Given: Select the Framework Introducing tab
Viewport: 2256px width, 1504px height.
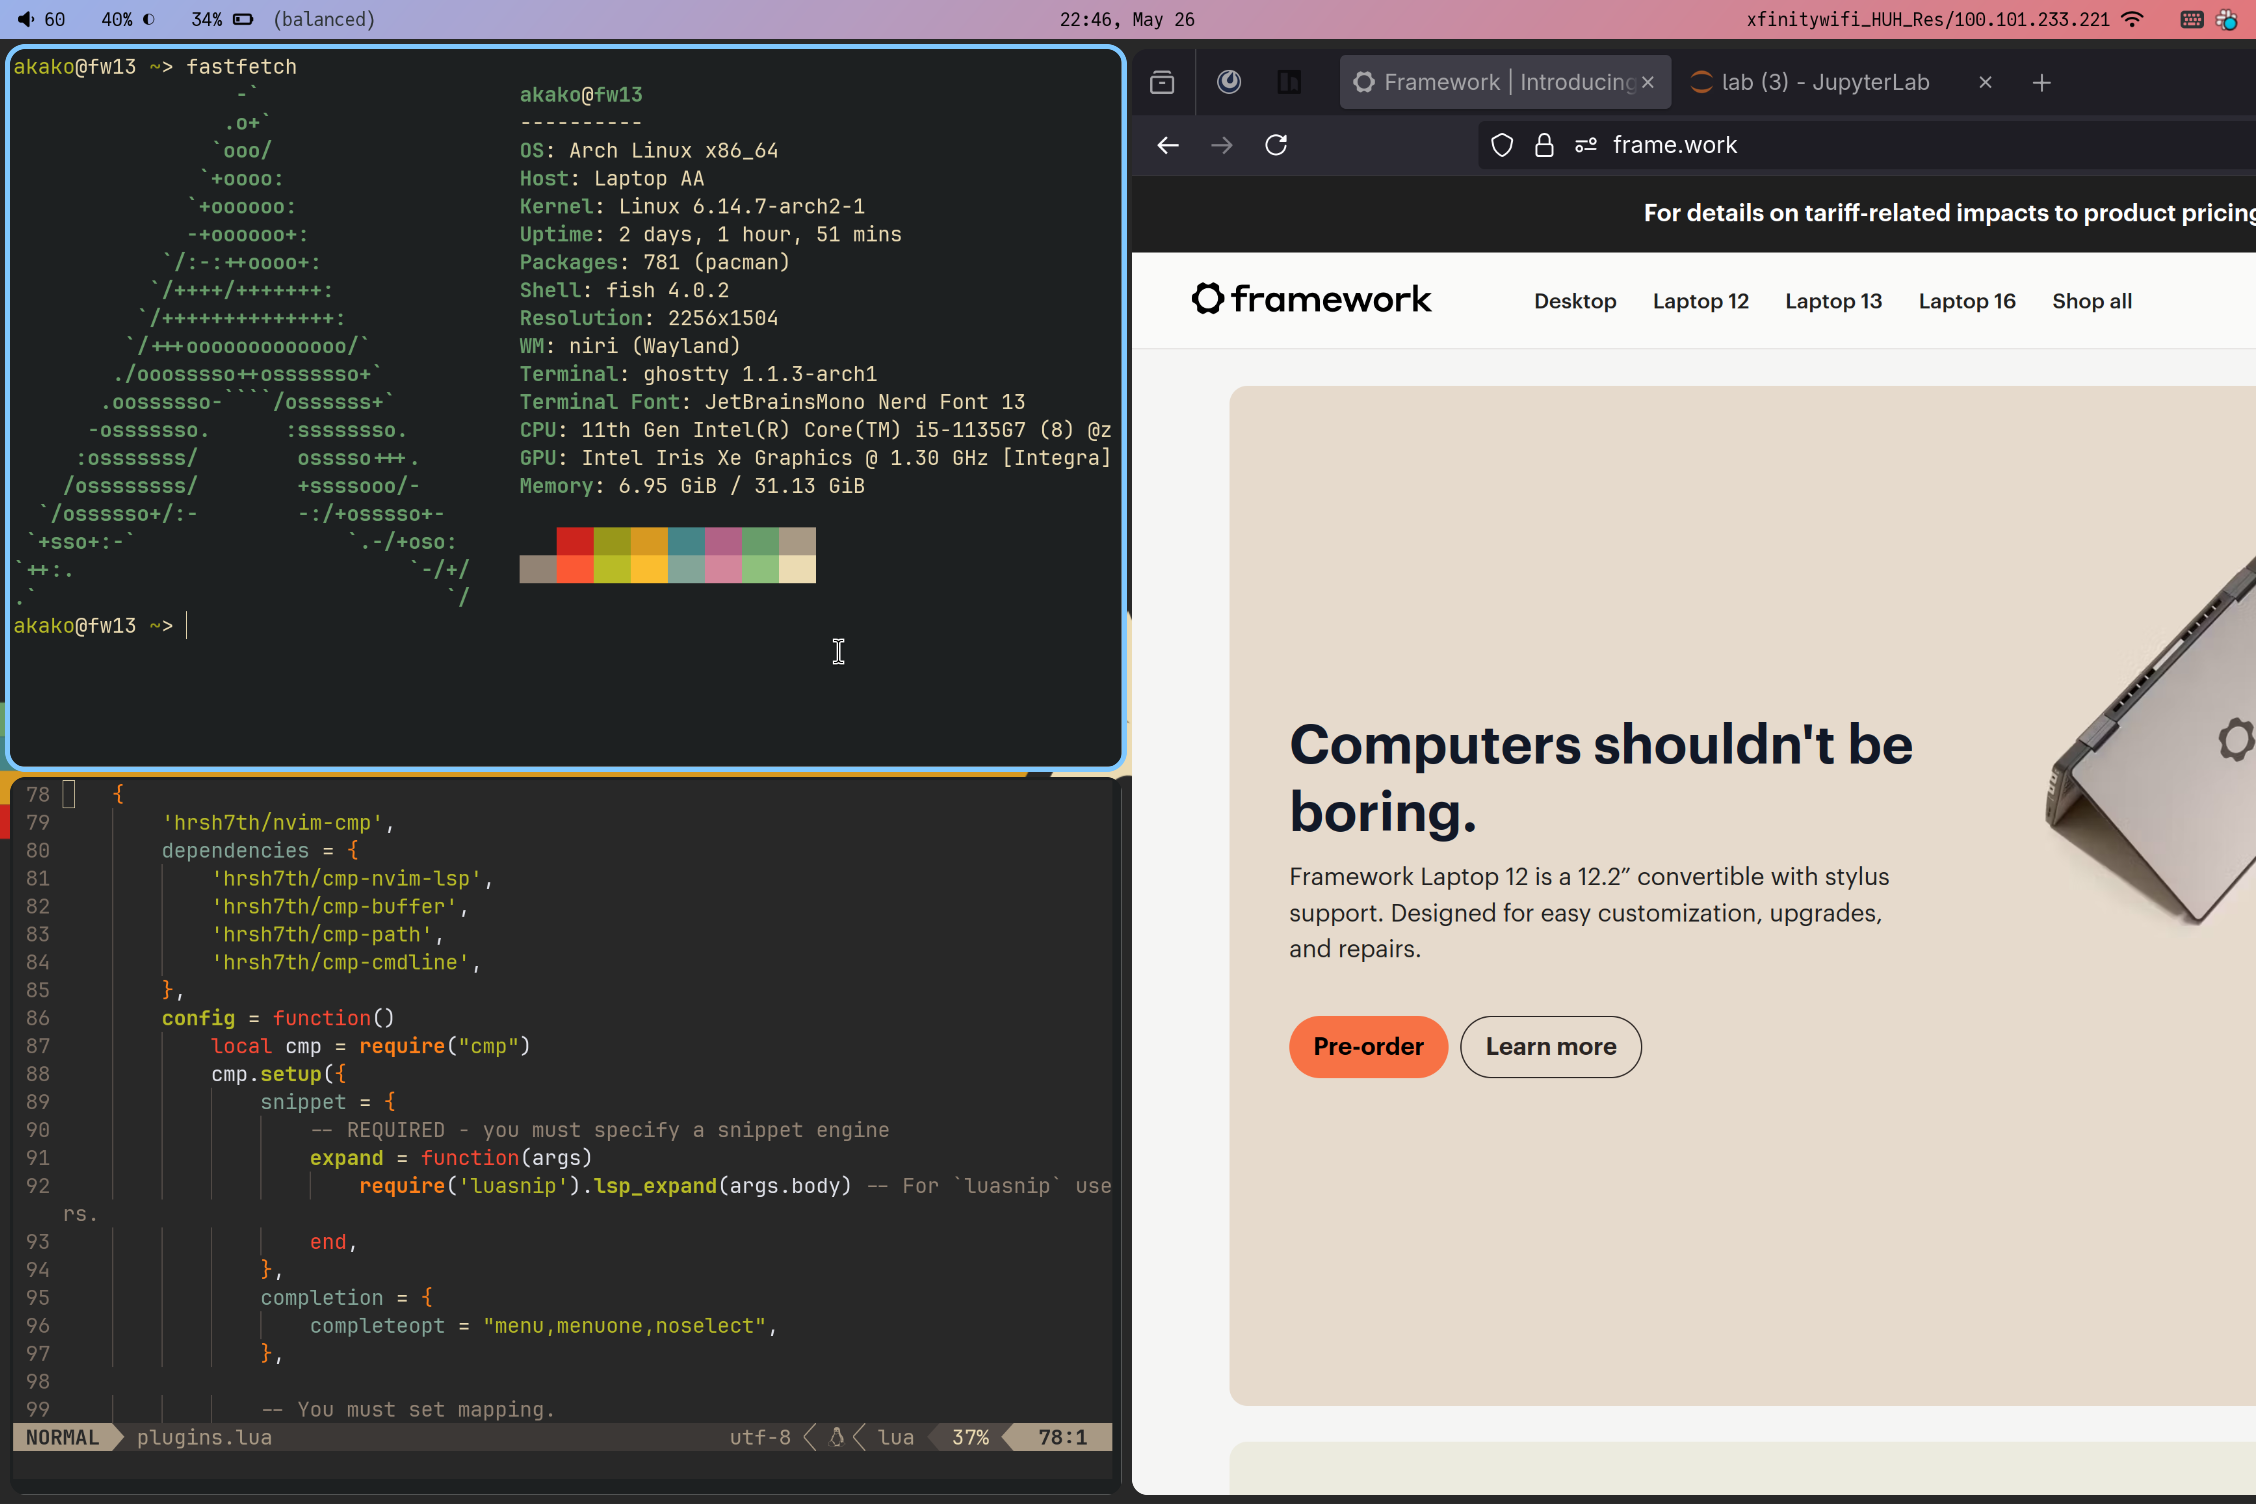Looking at the screenshot, I should 1495,83.
